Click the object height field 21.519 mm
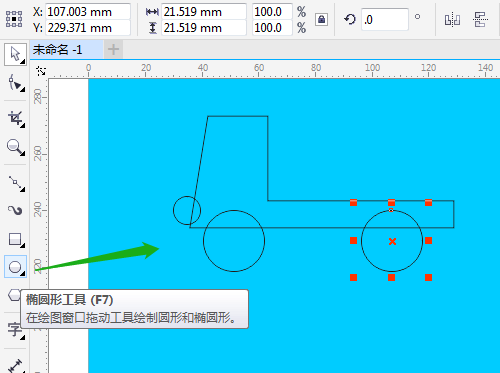500x373 pixels. click(x=204, y=28)
